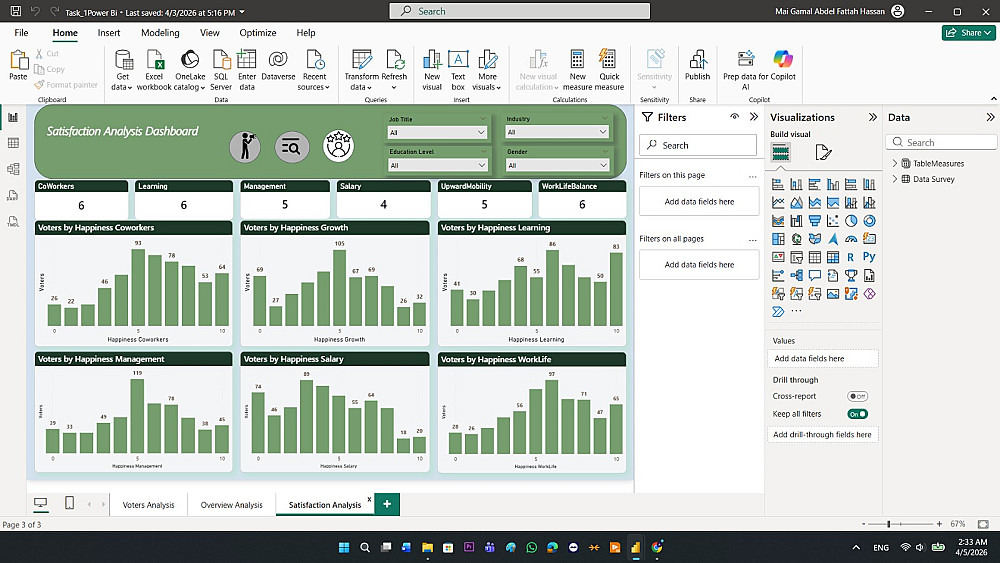This screenshot has width=1000, height=563.
Task: Choose the scatter chart visualization
Action: pos(833,221)
